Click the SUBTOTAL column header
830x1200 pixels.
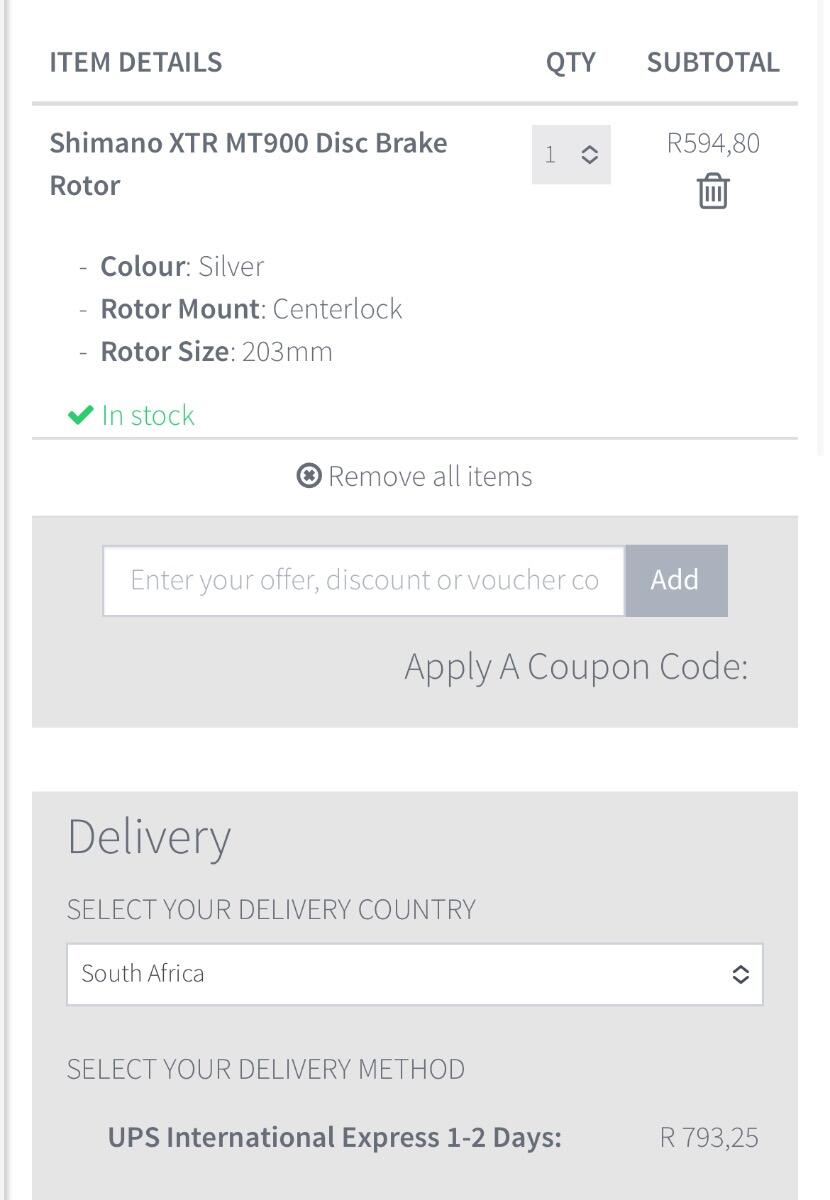(x=713, y=62)
